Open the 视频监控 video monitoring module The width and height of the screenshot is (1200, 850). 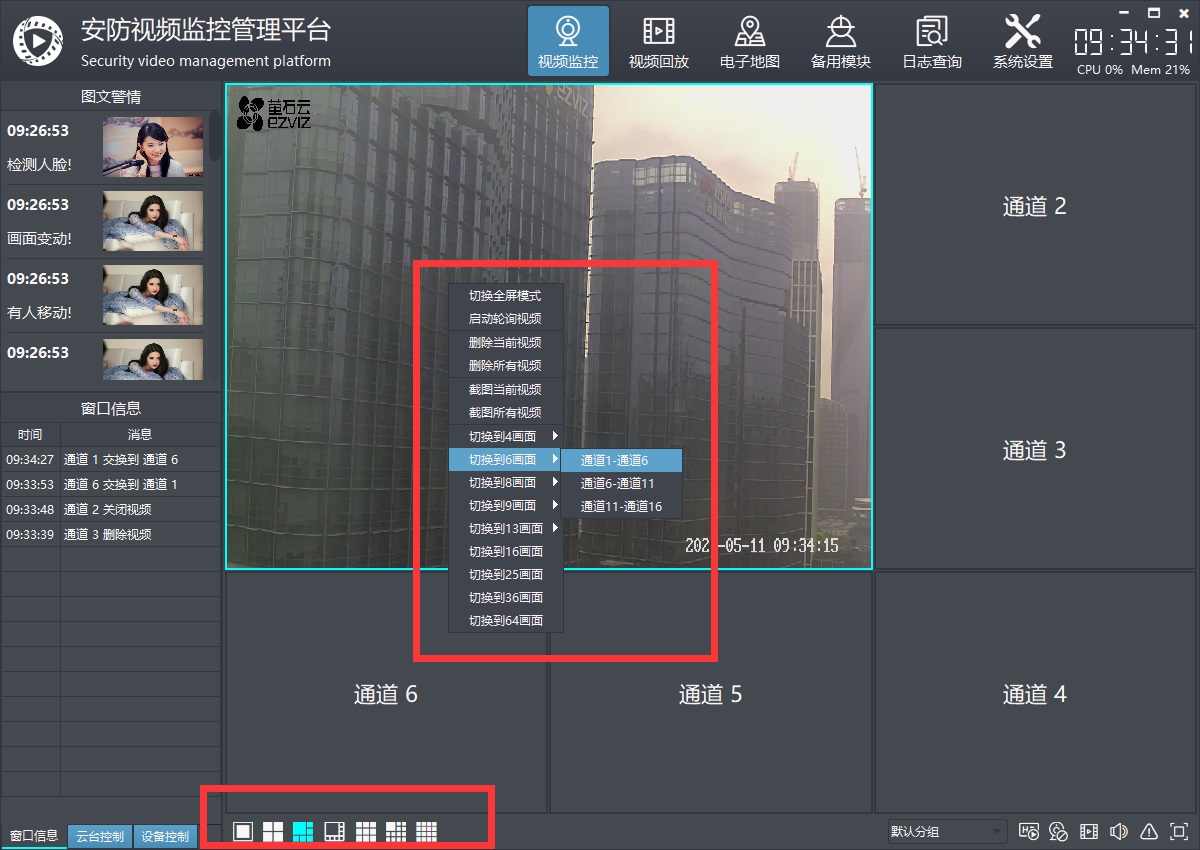point(567,41)
